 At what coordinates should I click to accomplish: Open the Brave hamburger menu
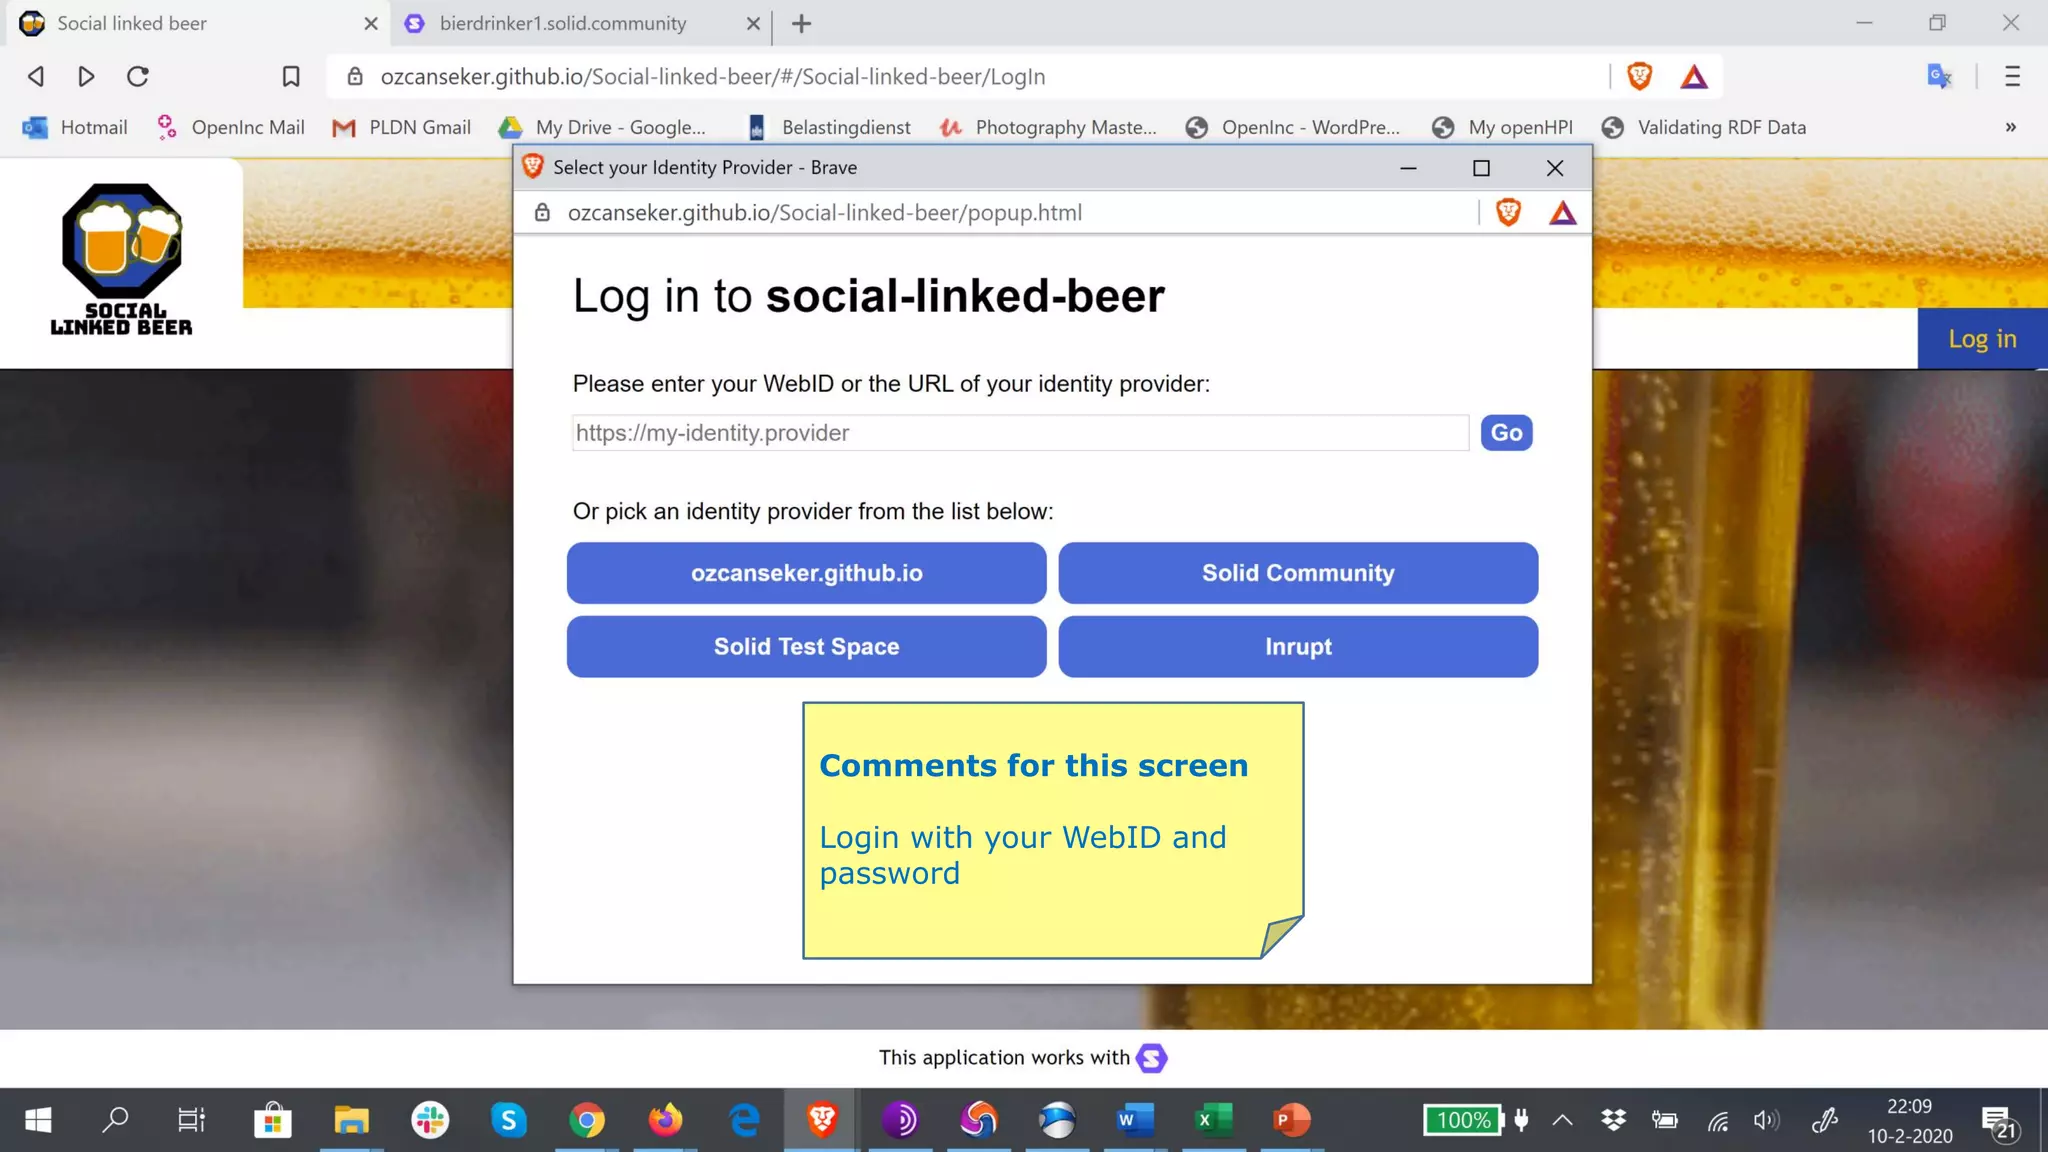(2012, 76)
